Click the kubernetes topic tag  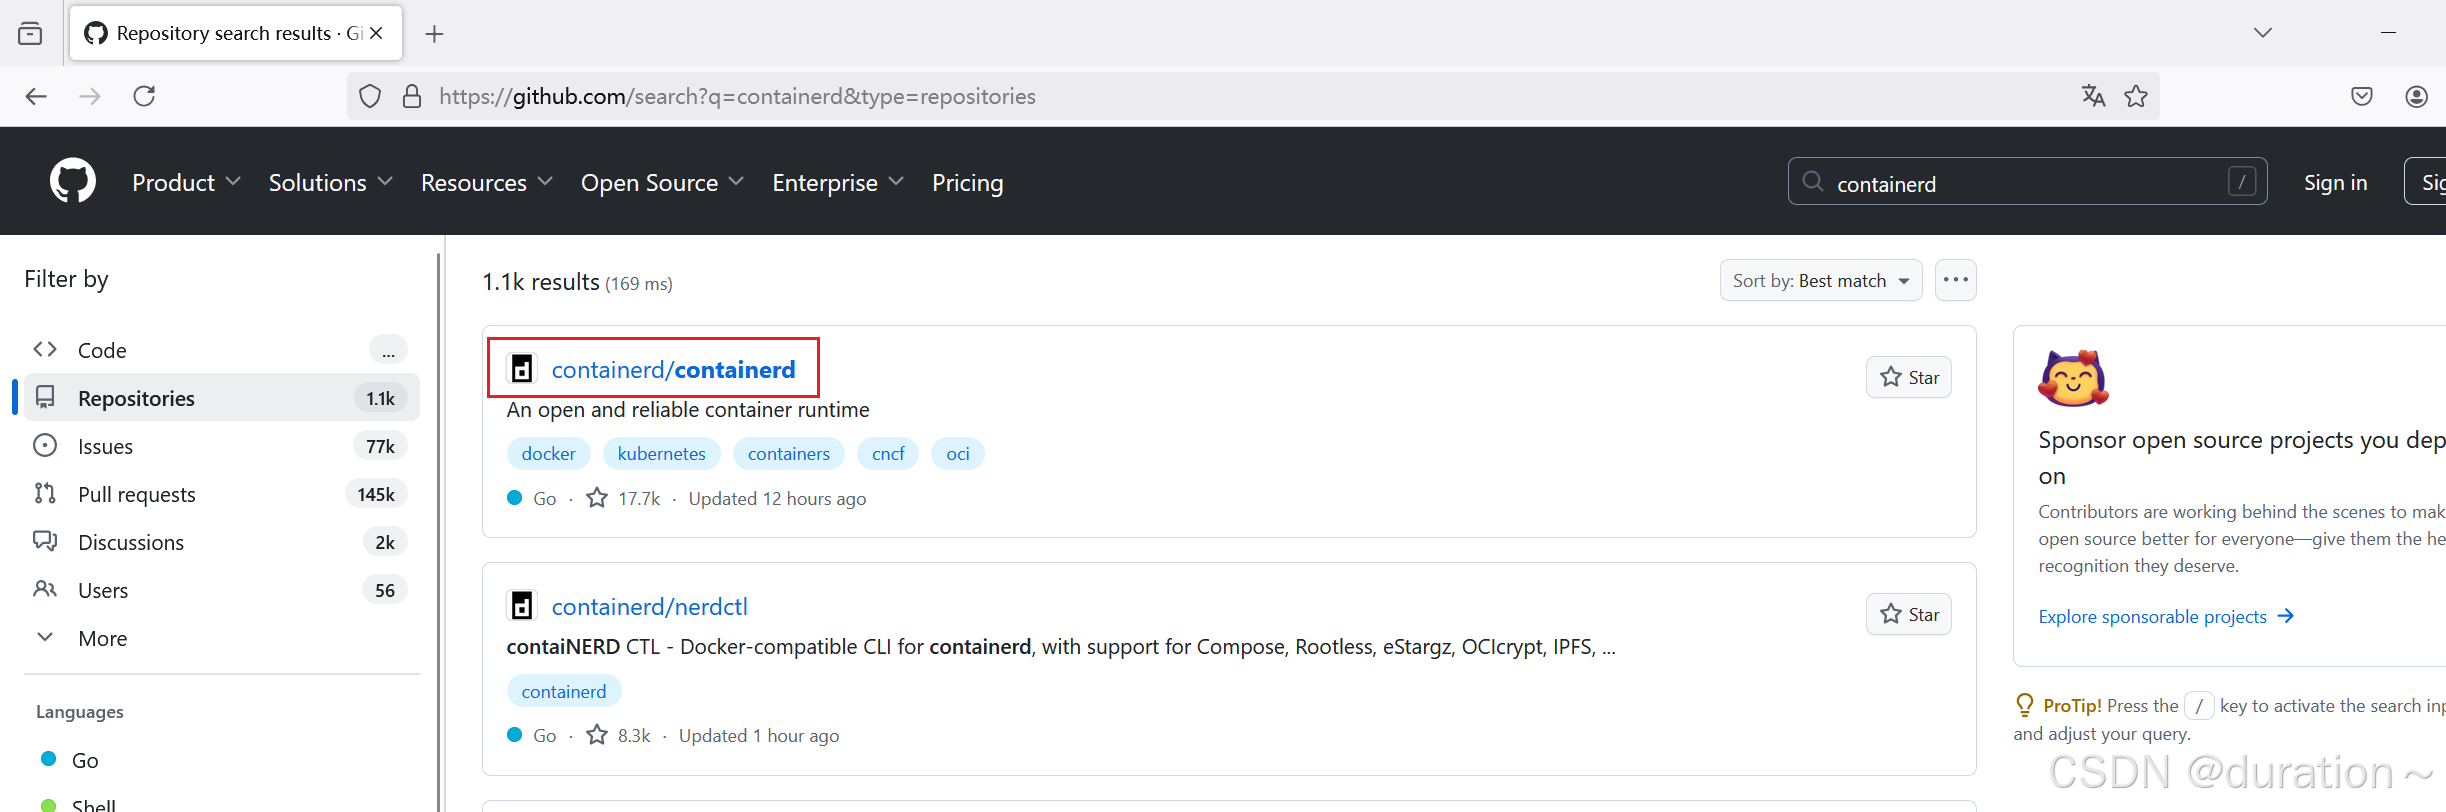661,454
